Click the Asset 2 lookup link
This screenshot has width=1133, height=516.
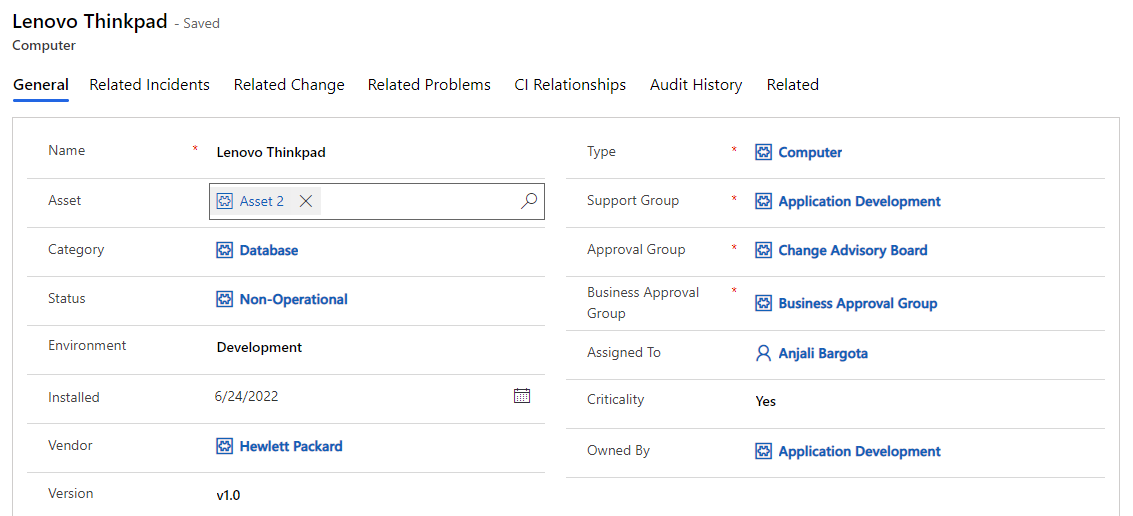click(x=261, y=201)
